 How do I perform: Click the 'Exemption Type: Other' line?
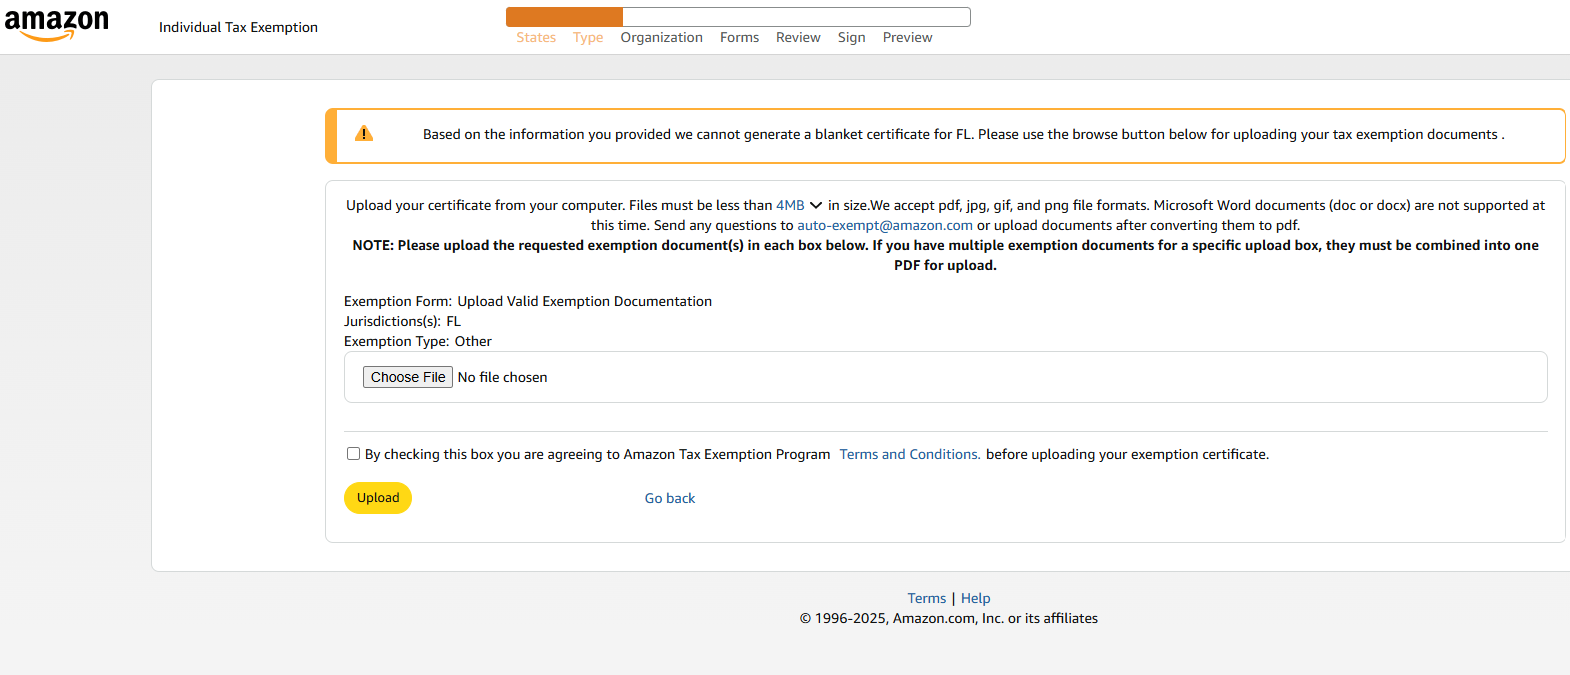click(418, 341)
